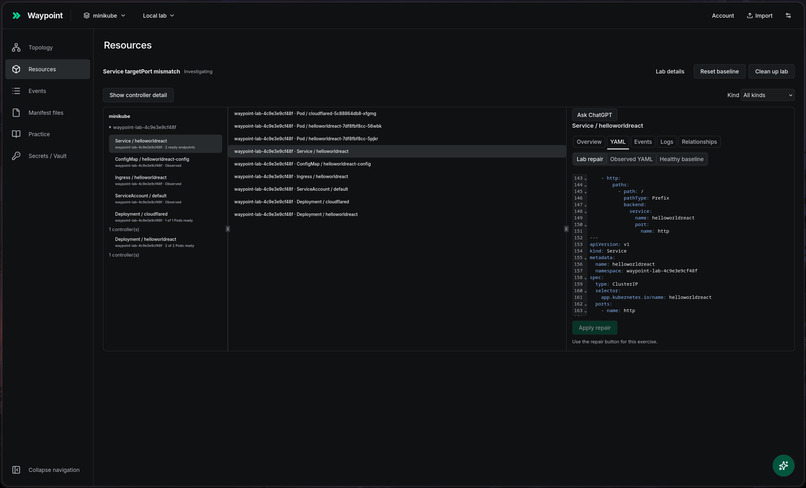Click the Apply repair button

tap(595, 328)
